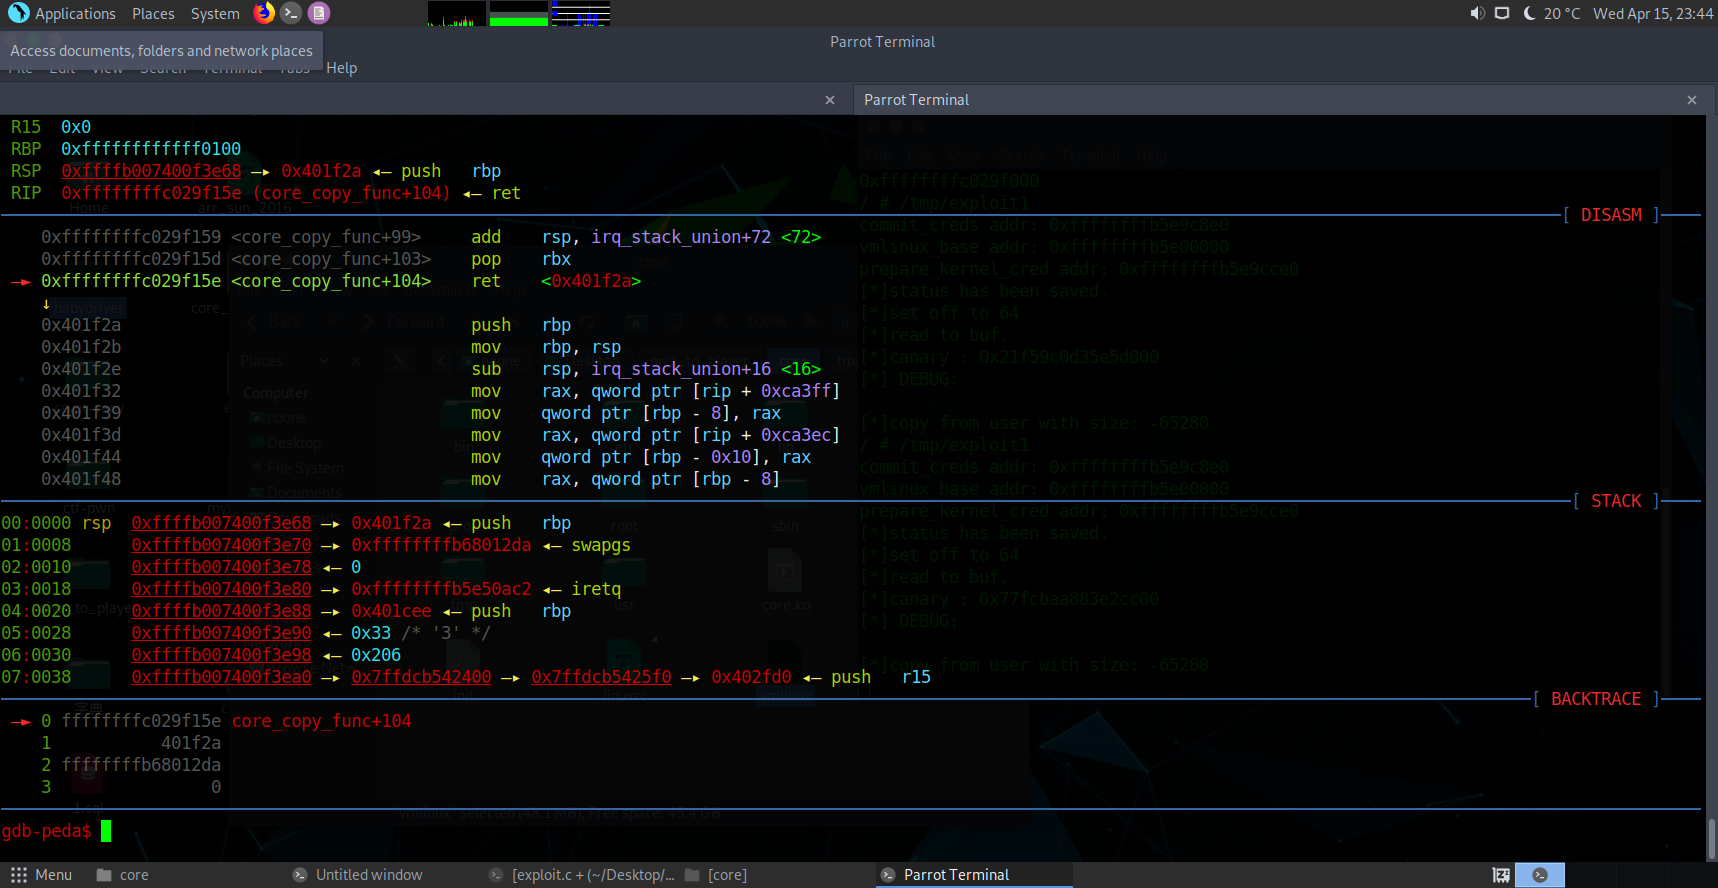
Task: Open the CPU usage monitor graph
Action: pos(456,13)
